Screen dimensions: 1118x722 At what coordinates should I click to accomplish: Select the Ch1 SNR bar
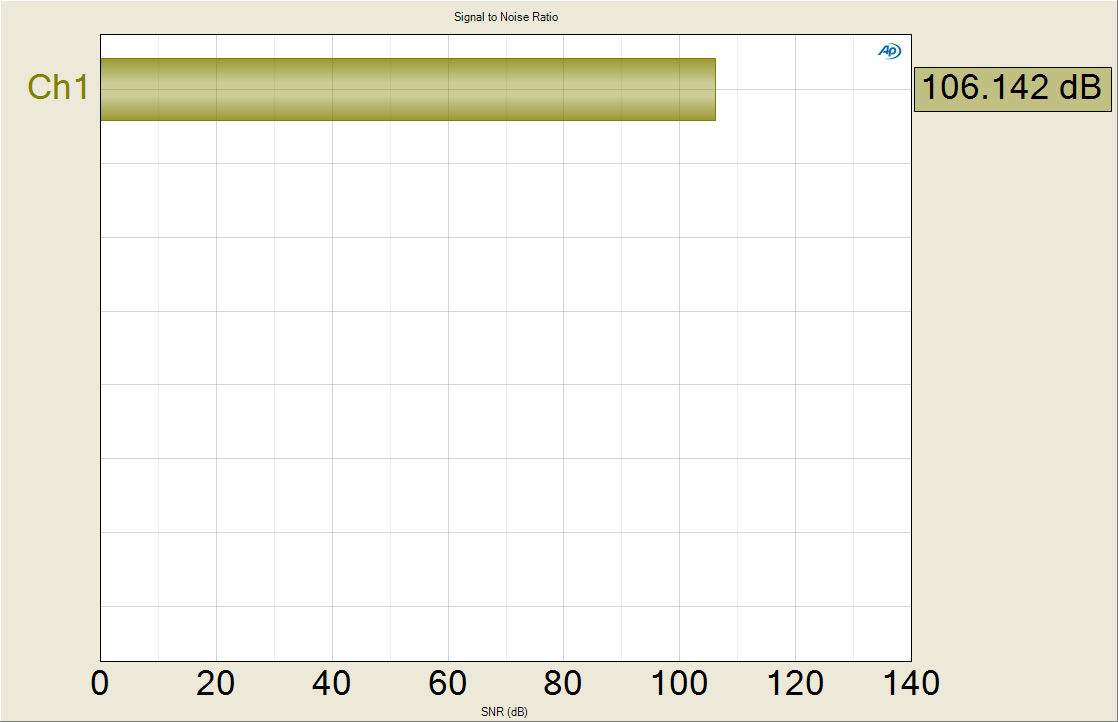[408, 90]
